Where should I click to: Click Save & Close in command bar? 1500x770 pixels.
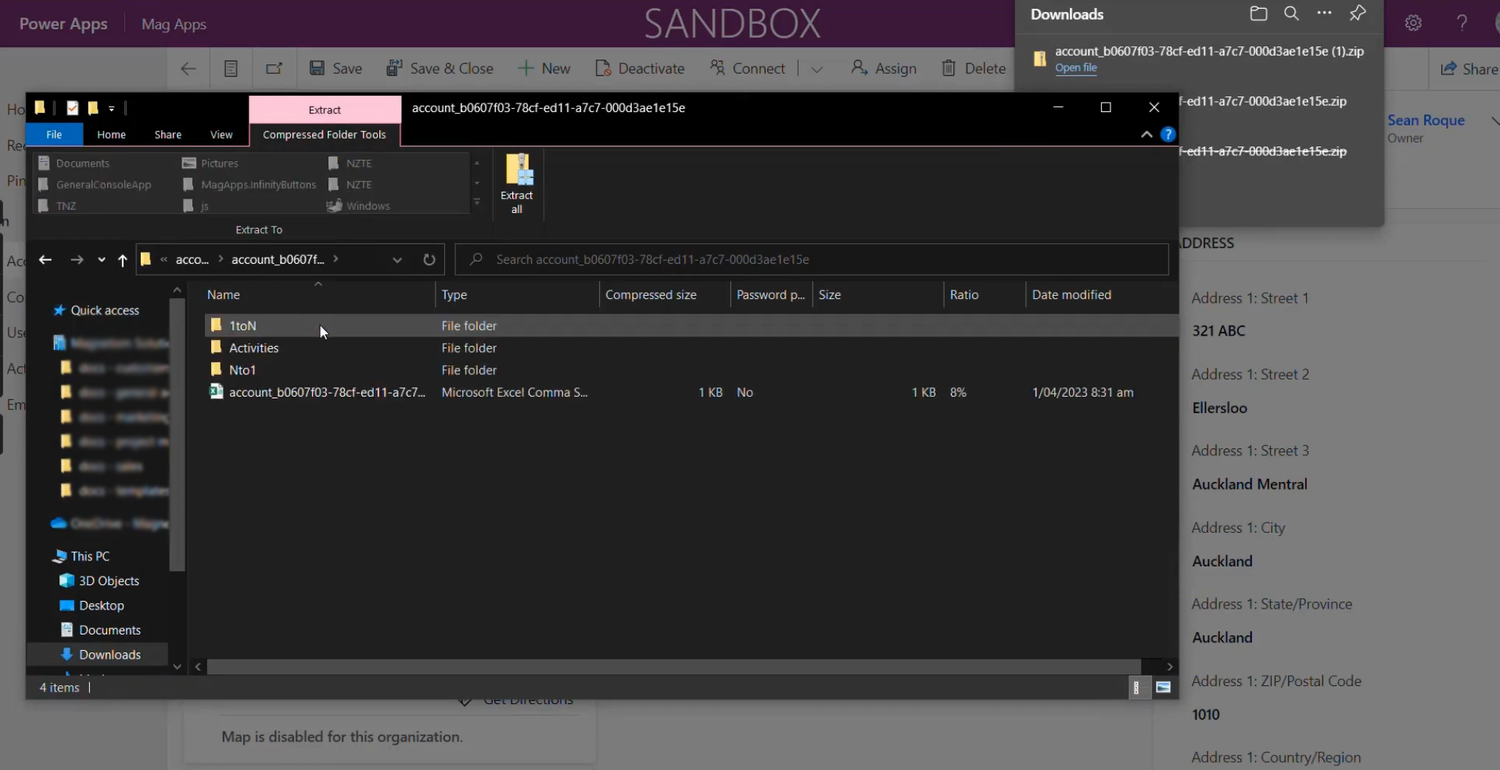[440, 69]
